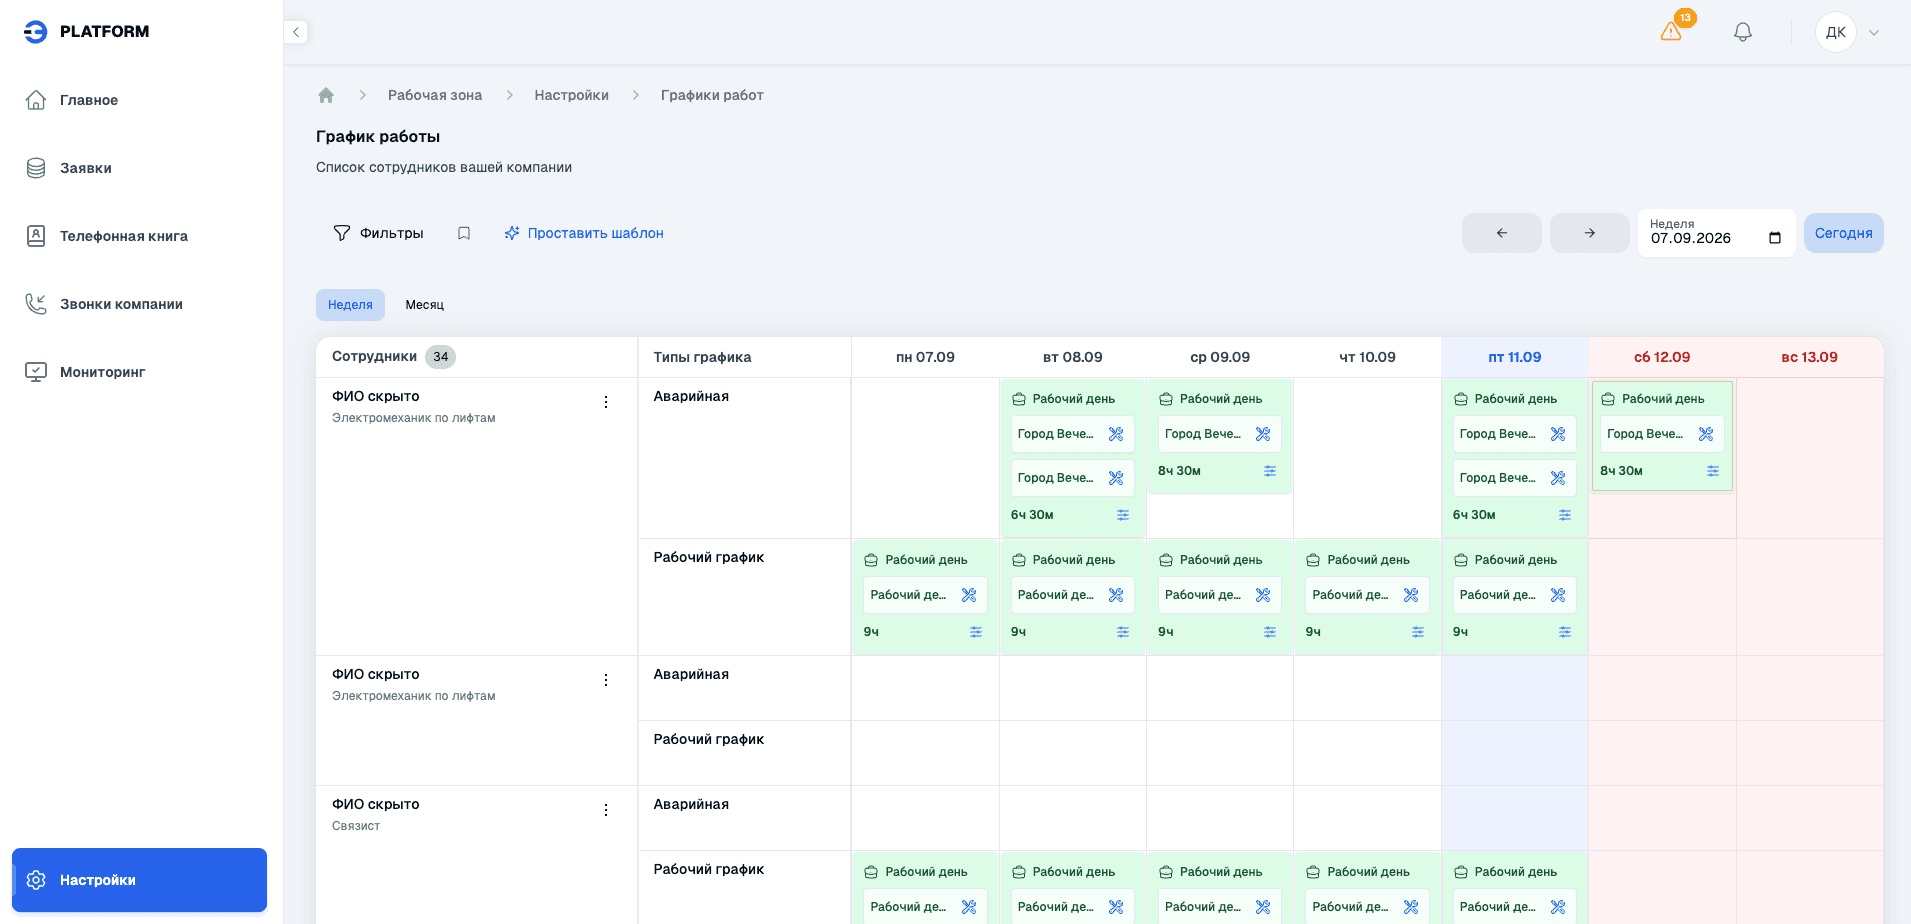Screen dimensions: 1911x924
Task: Open three-dot menu for Связист employee
Action: point(605,810)
